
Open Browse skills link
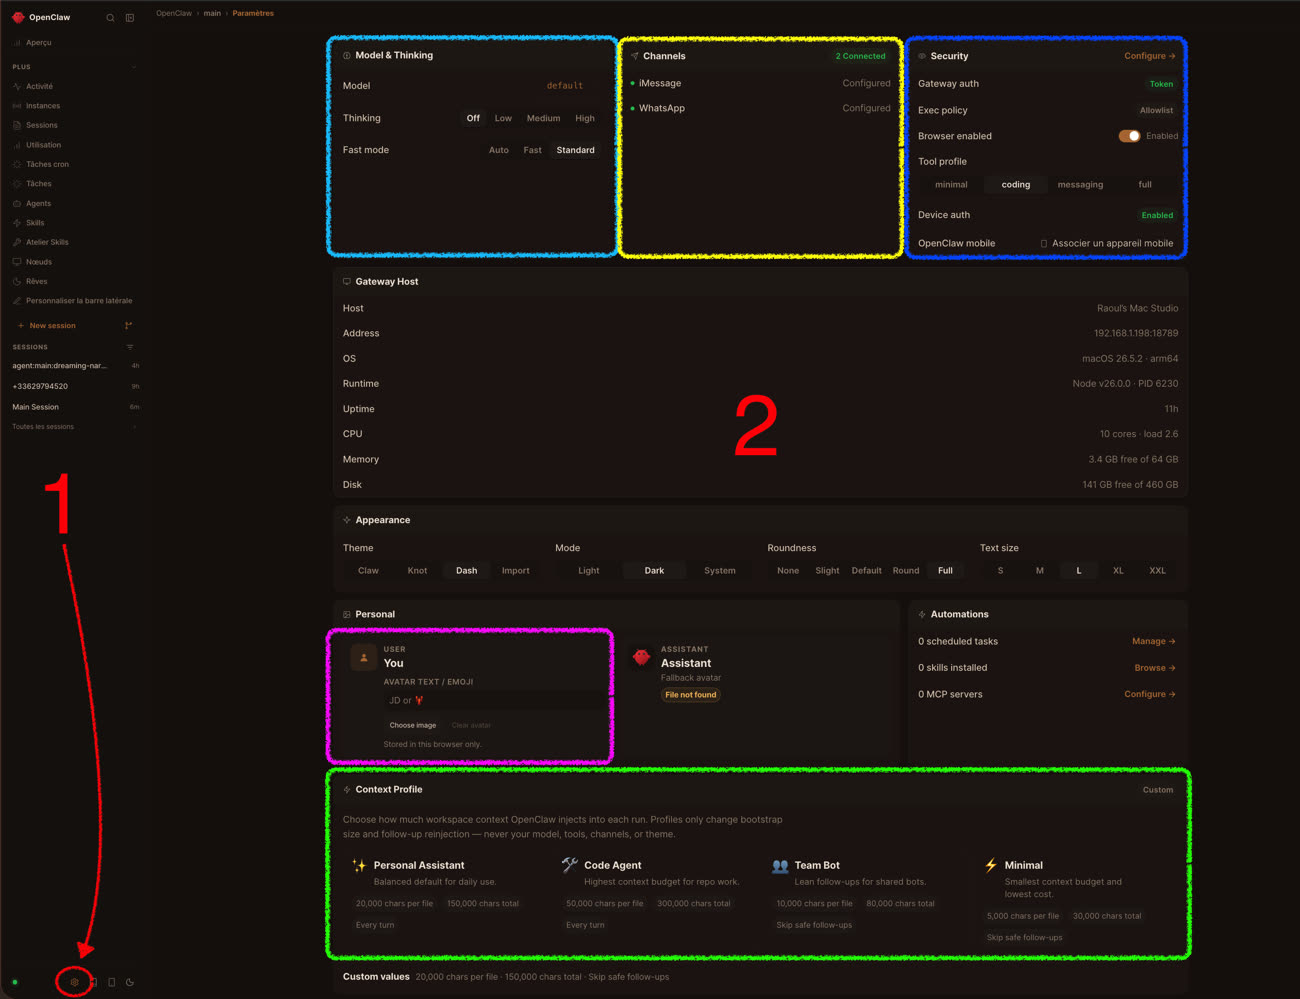(1154, 668)
